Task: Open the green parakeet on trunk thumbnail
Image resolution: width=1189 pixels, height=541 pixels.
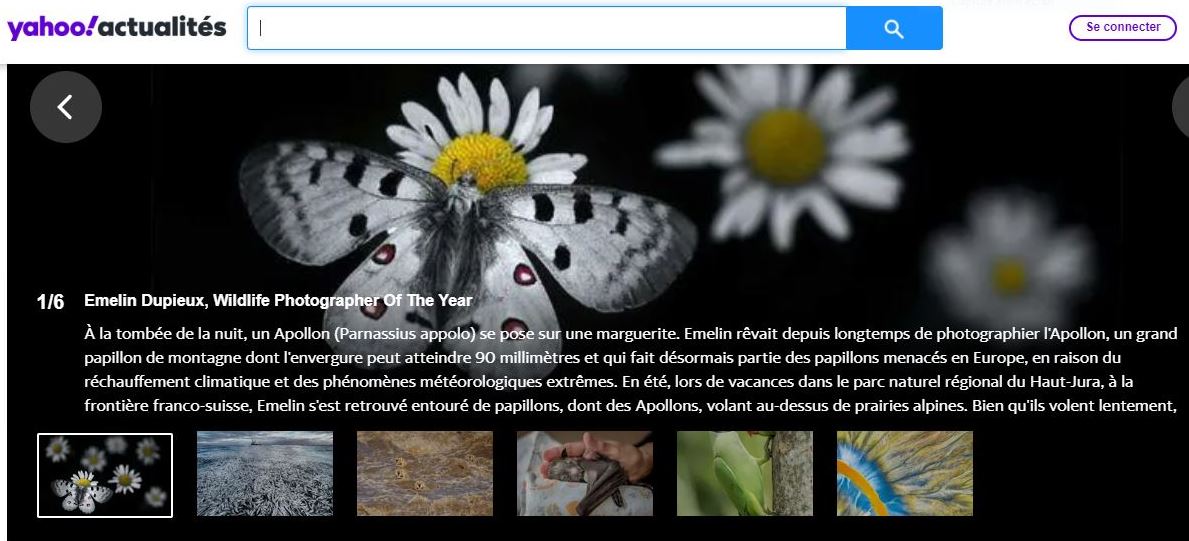Action: tap(745, 474)
